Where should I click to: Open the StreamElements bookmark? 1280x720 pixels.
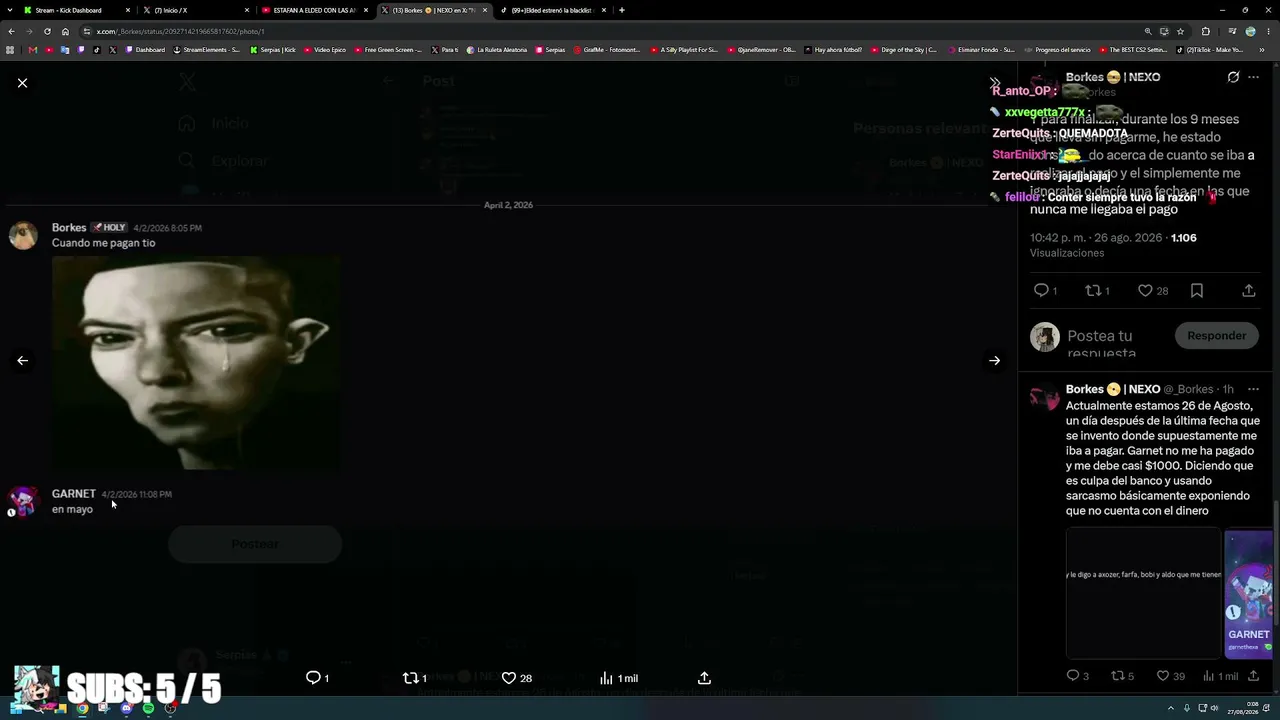(x=207, y=50)
